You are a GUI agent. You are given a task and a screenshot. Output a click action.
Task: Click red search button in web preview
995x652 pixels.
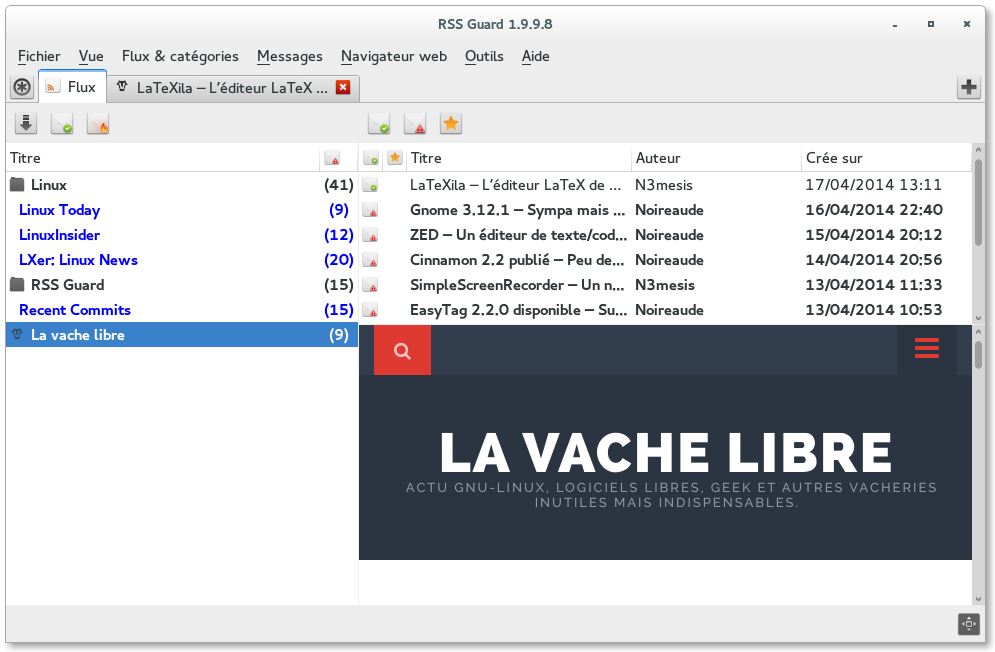(x=402, y=350)
